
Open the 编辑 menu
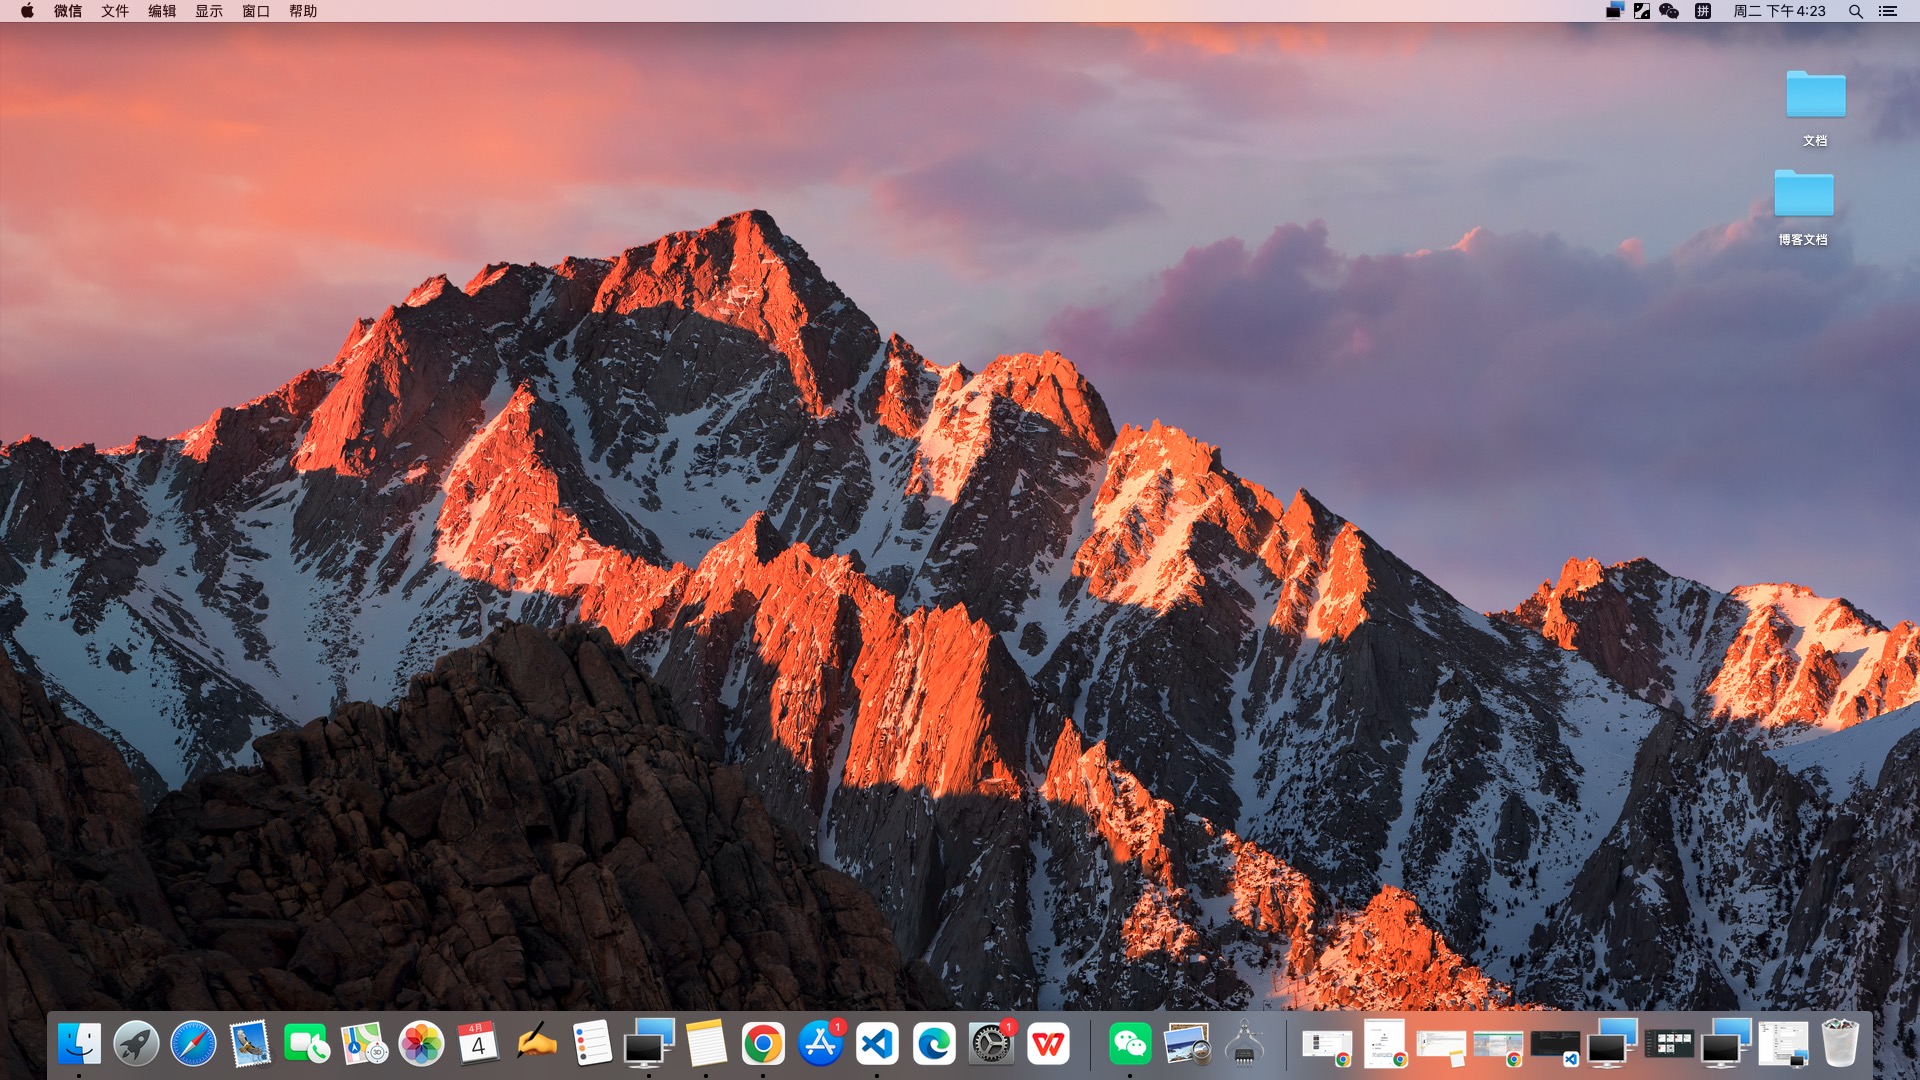(x=162, y=11)
